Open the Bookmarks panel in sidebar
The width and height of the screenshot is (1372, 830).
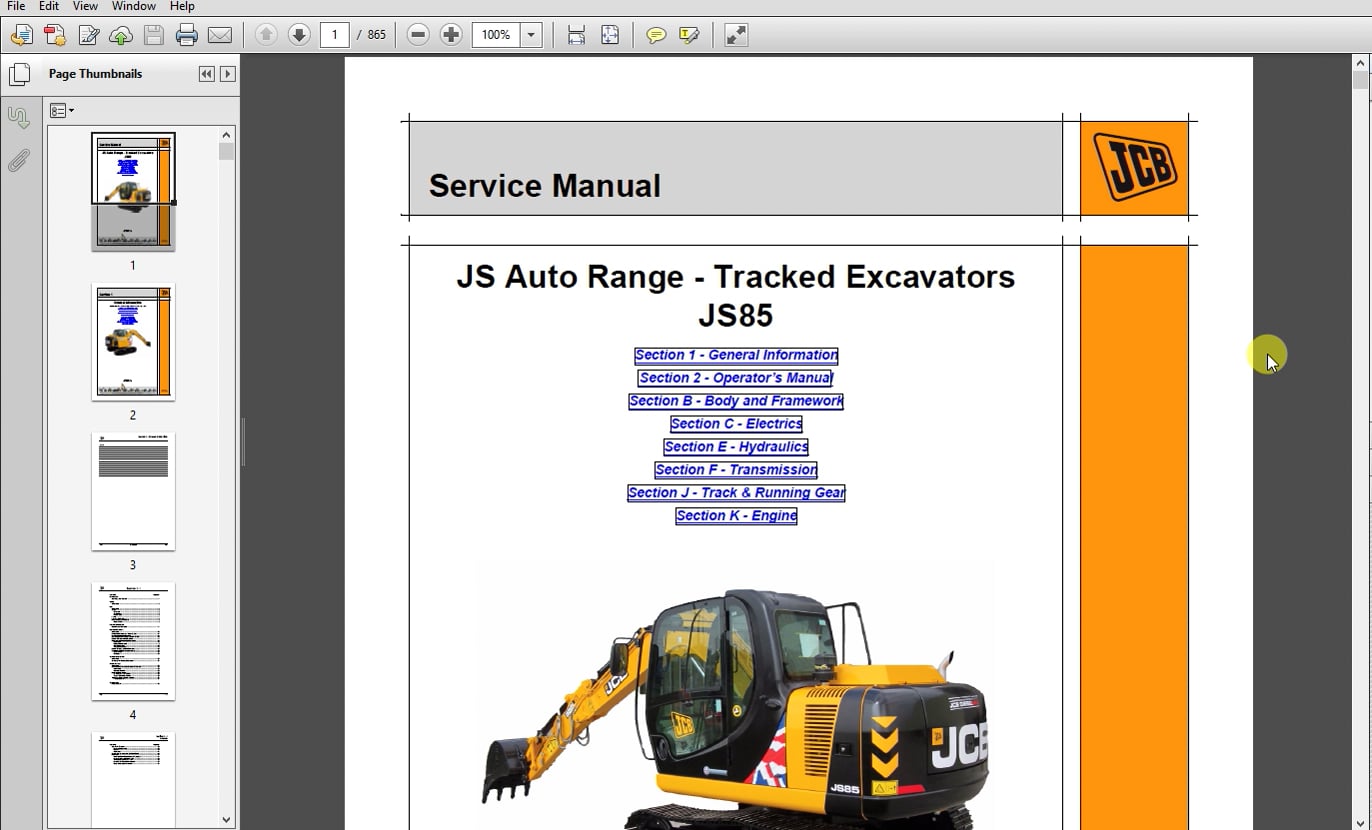[x=18, y=117]
